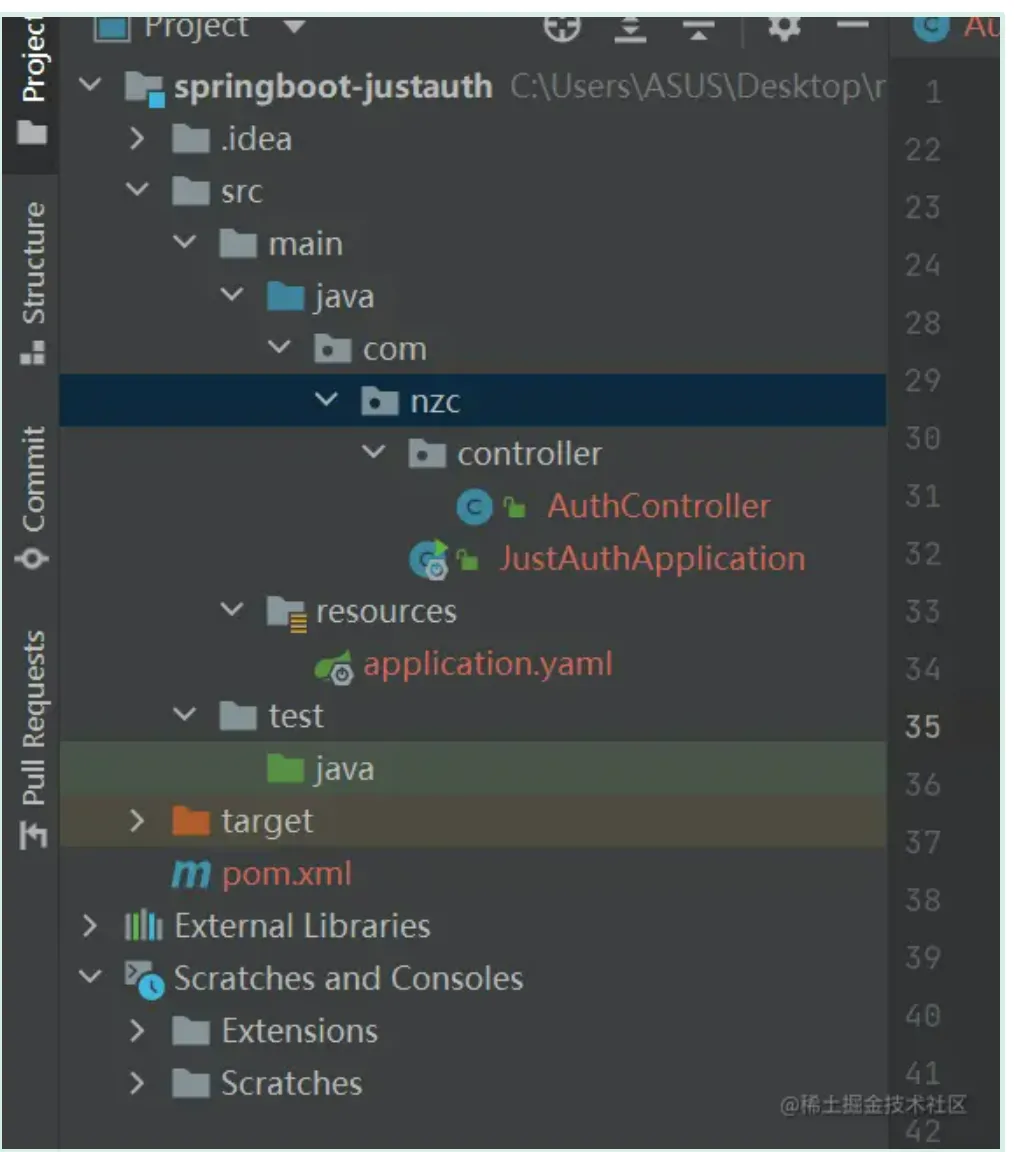The height and width of the screenshot is (1152, 1014).
Task: Click the application.yaml Spring config icon
Action: 334,666
